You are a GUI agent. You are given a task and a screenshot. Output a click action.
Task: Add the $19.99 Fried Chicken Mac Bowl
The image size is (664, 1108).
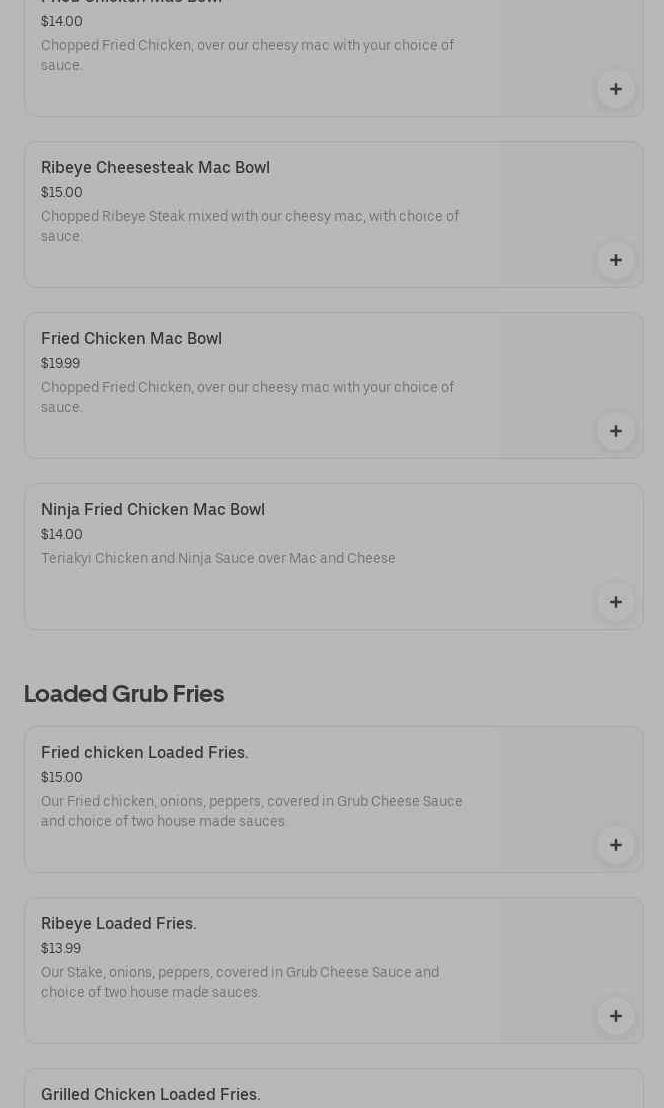615,431
